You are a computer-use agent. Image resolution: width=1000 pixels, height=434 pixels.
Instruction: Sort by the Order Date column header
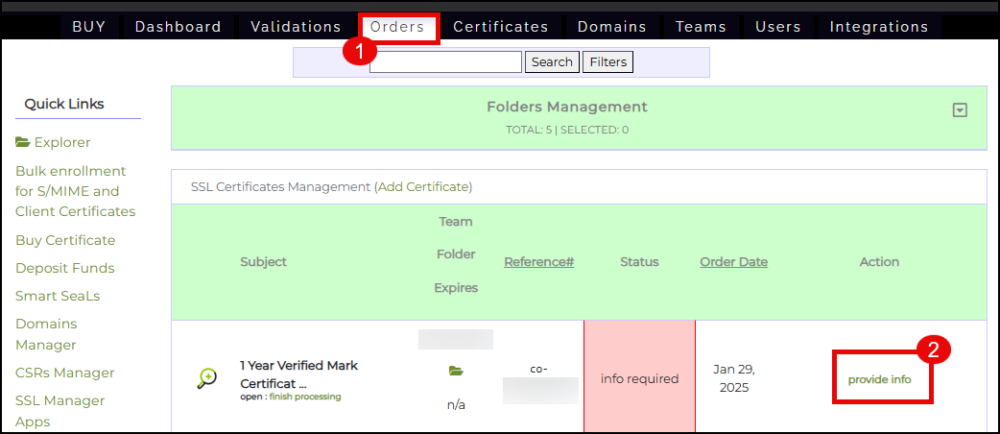click(x=733, y=262)
